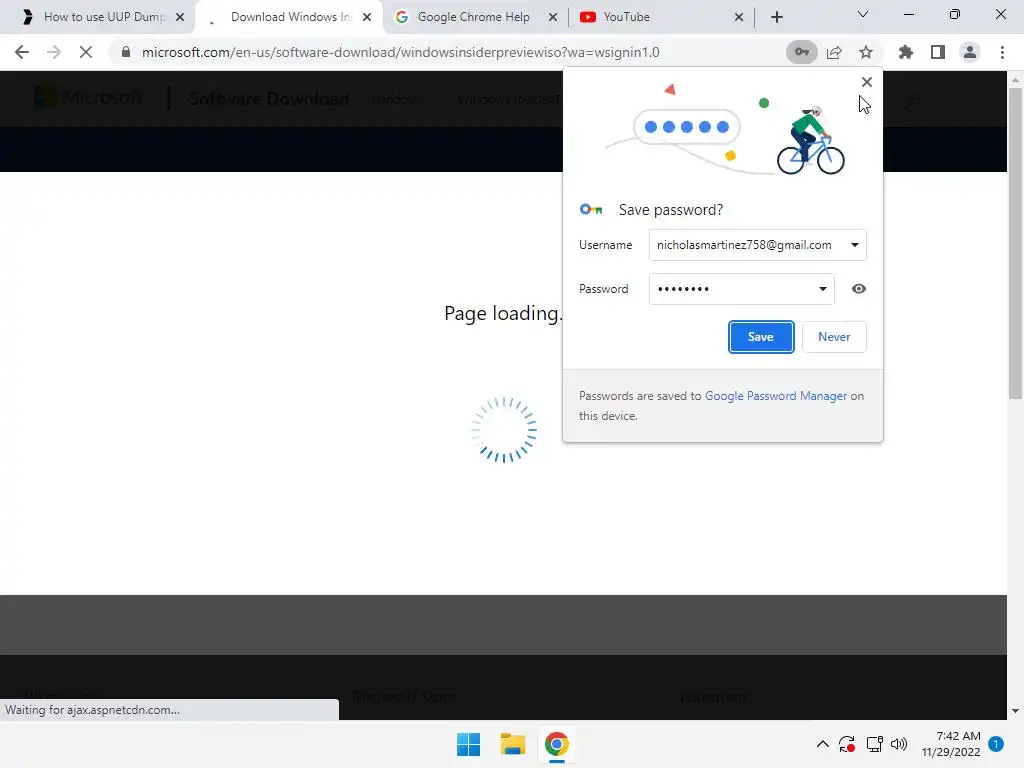Click the dimmed Software Download heading
The image size is (1024, 768).
(268, 99)
